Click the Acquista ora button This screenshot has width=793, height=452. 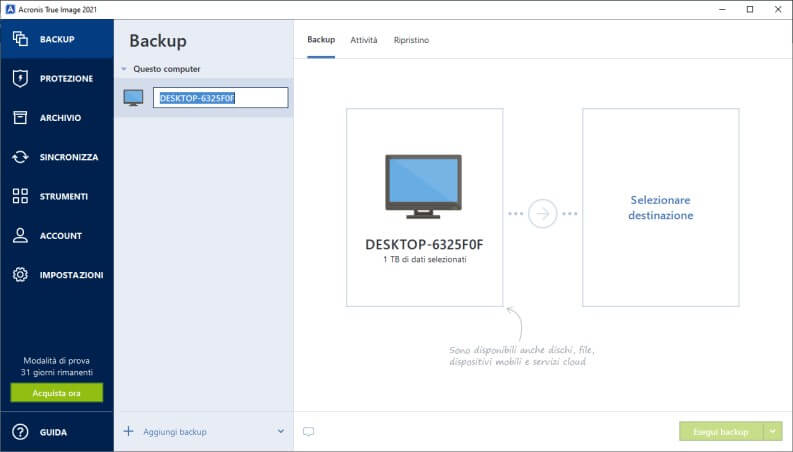[x=57, y=393]
